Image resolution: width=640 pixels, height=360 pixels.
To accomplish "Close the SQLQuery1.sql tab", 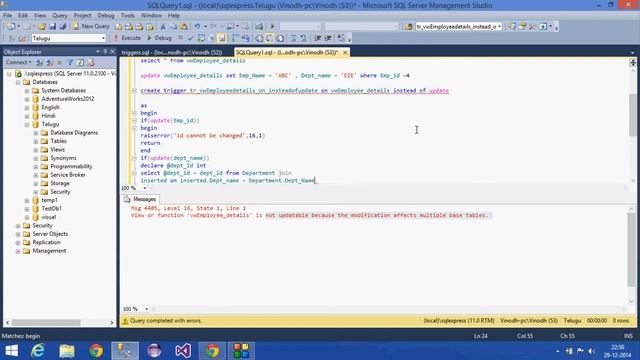I will 345,52.
